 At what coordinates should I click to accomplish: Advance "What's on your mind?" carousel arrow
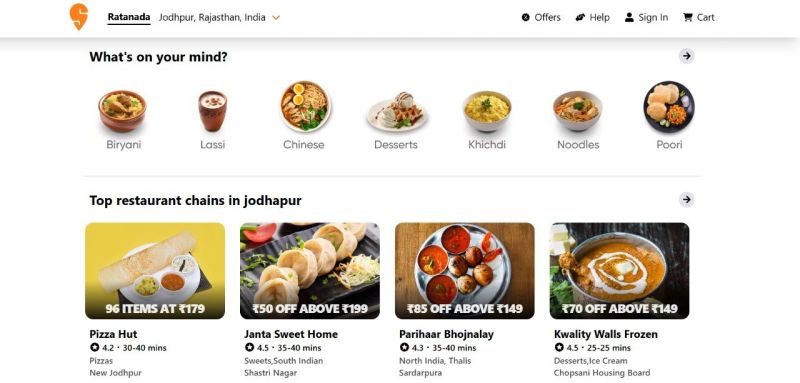pos(687,56)
